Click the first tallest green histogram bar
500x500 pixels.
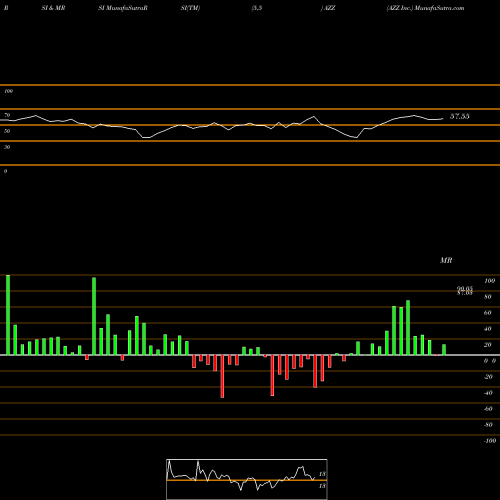point(8,315)
